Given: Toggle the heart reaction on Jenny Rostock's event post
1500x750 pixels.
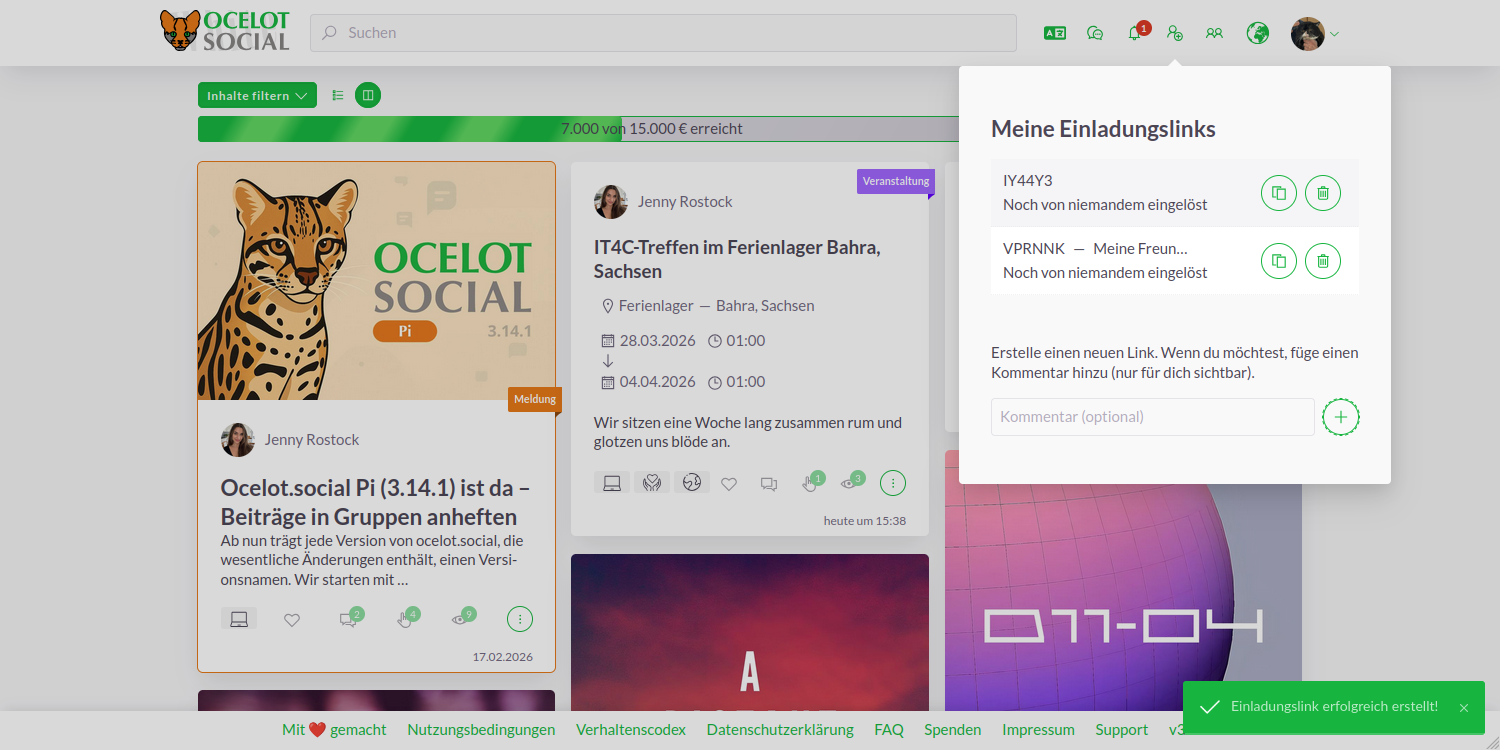Looking at the screenshot, I should (729, 483).
